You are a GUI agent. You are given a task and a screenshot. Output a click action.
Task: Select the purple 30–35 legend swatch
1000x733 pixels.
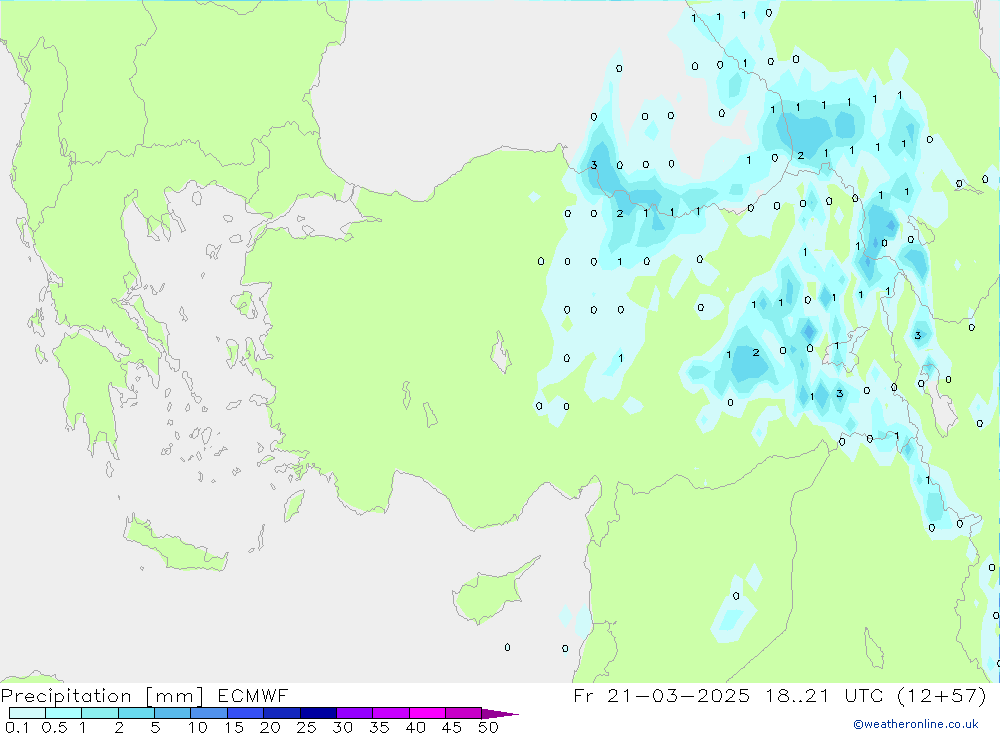point(354,713)
